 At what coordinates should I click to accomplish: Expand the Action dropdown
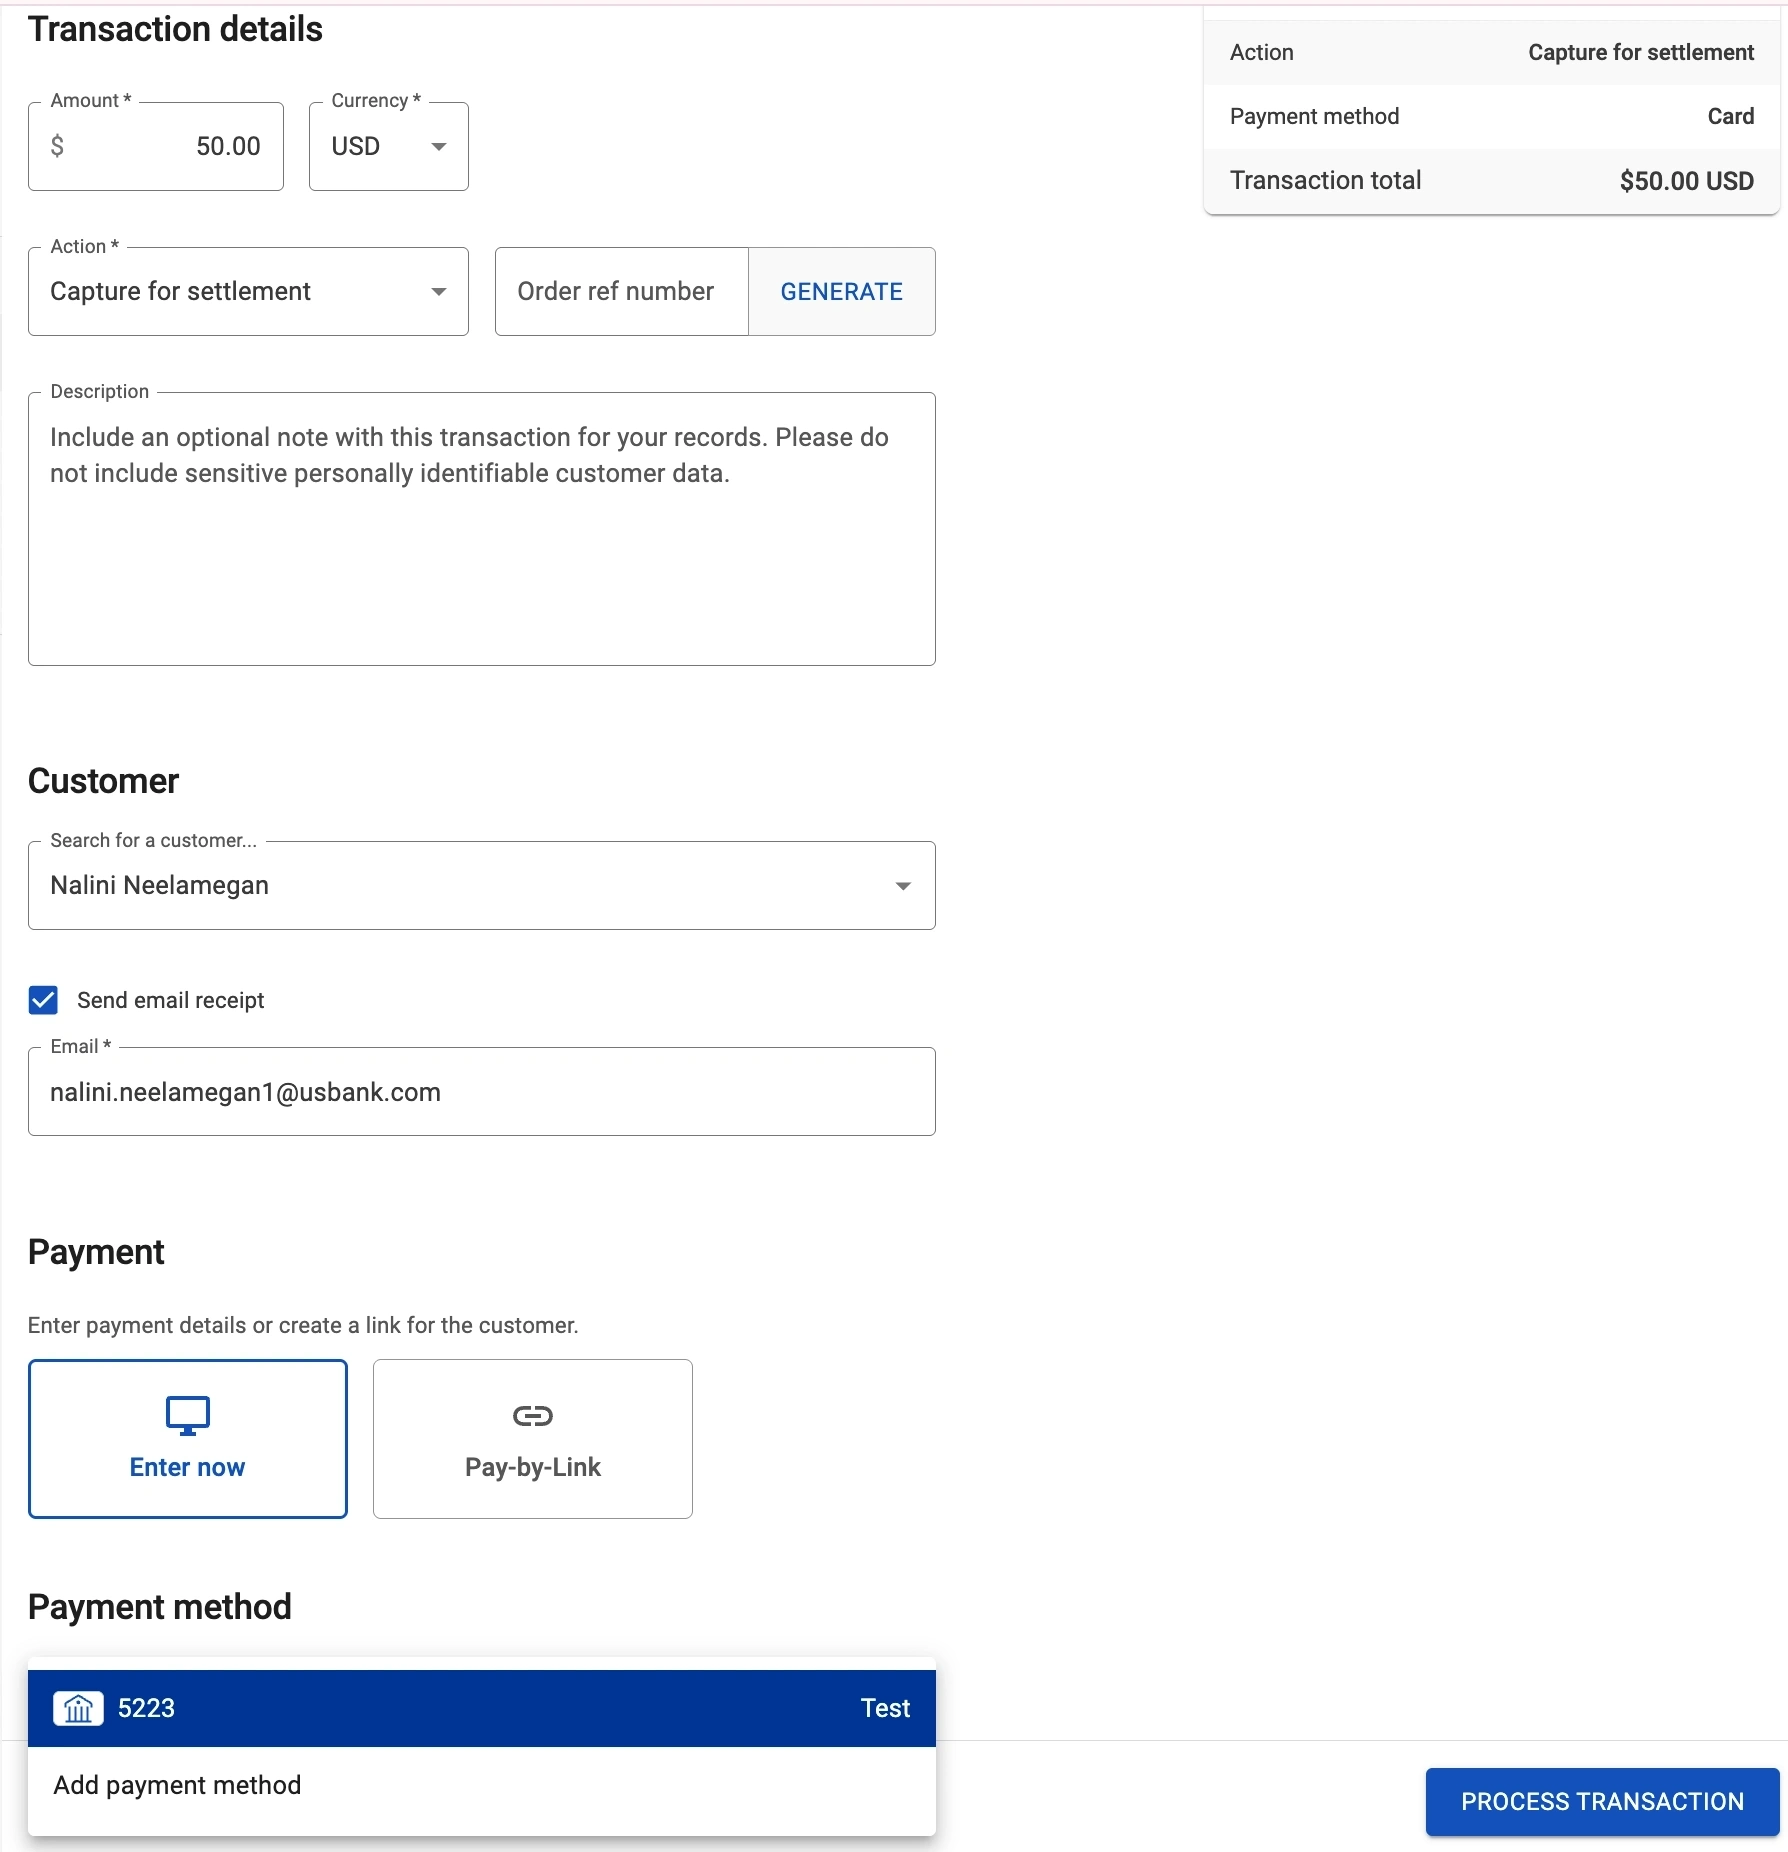pos(248,291)
